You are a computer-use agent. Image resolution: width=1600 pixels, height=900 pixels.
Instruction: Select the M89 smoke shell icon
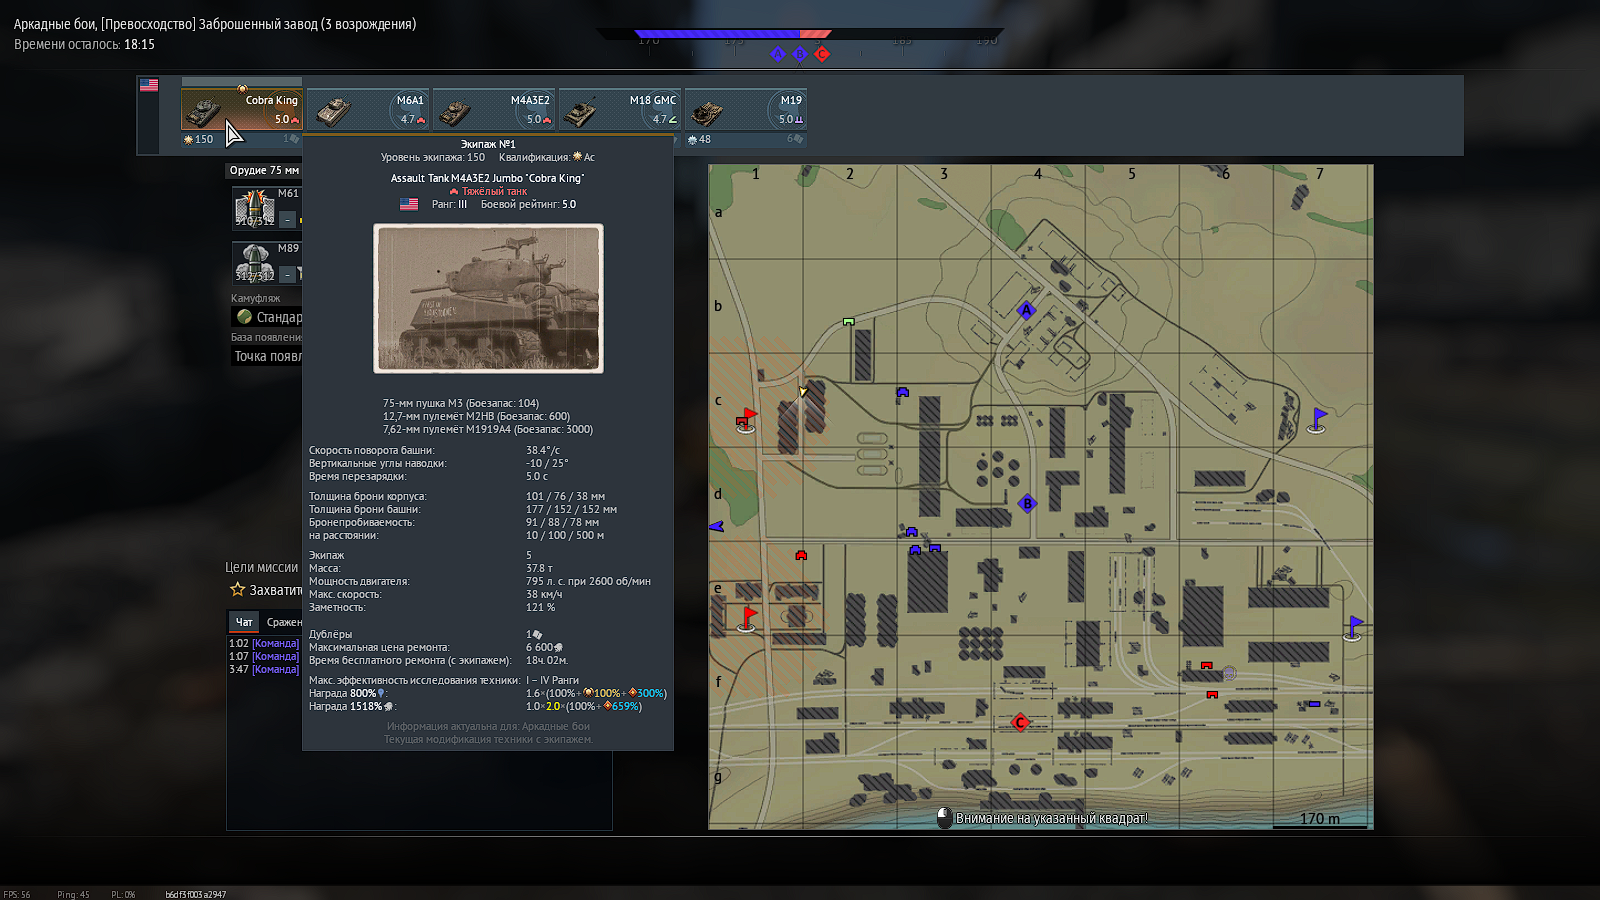coord(254,263)
